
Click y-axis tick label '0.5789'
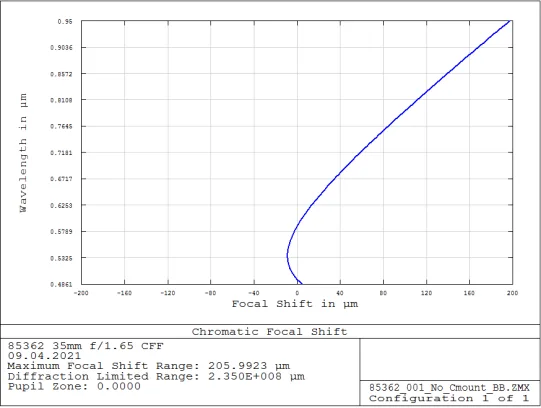coord(61,231)
